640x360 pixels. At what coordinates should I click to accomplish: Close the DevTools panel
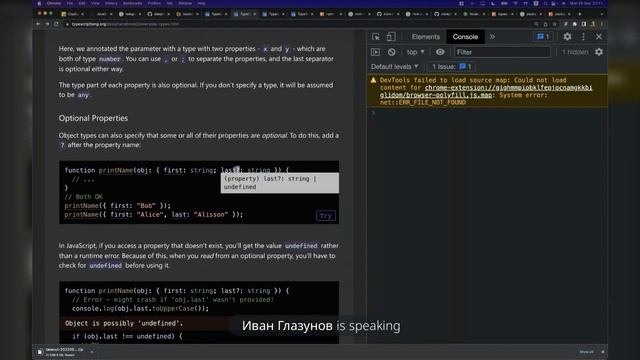(599, 37)
